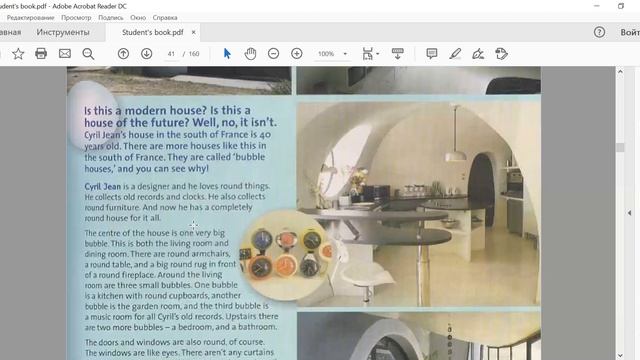The width and height of the screenshot is (640, 360).
Task: Expand the fit page dropdown arrow
Action: pyautogui.click(x=378, y=54)
